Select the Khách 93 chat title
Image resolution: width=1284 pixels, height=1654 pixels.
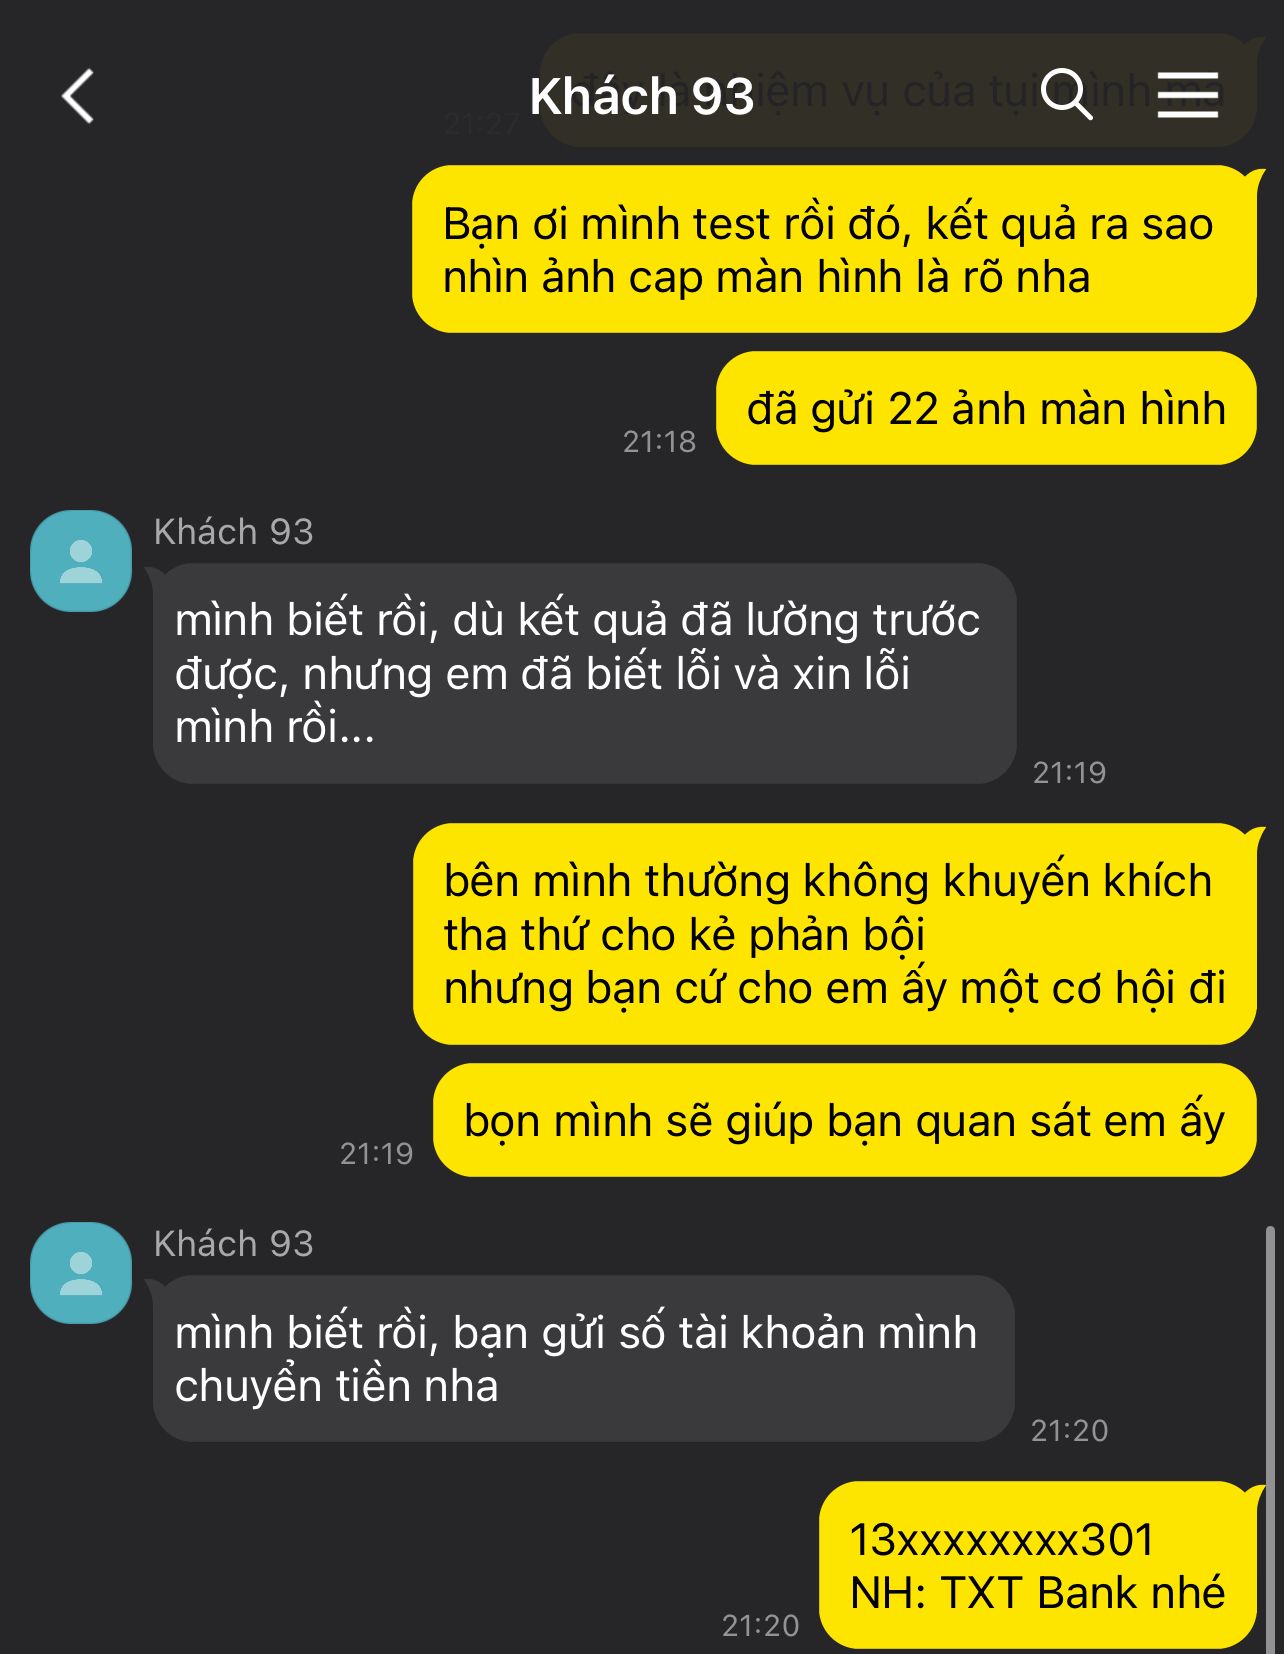pos(641,97)
